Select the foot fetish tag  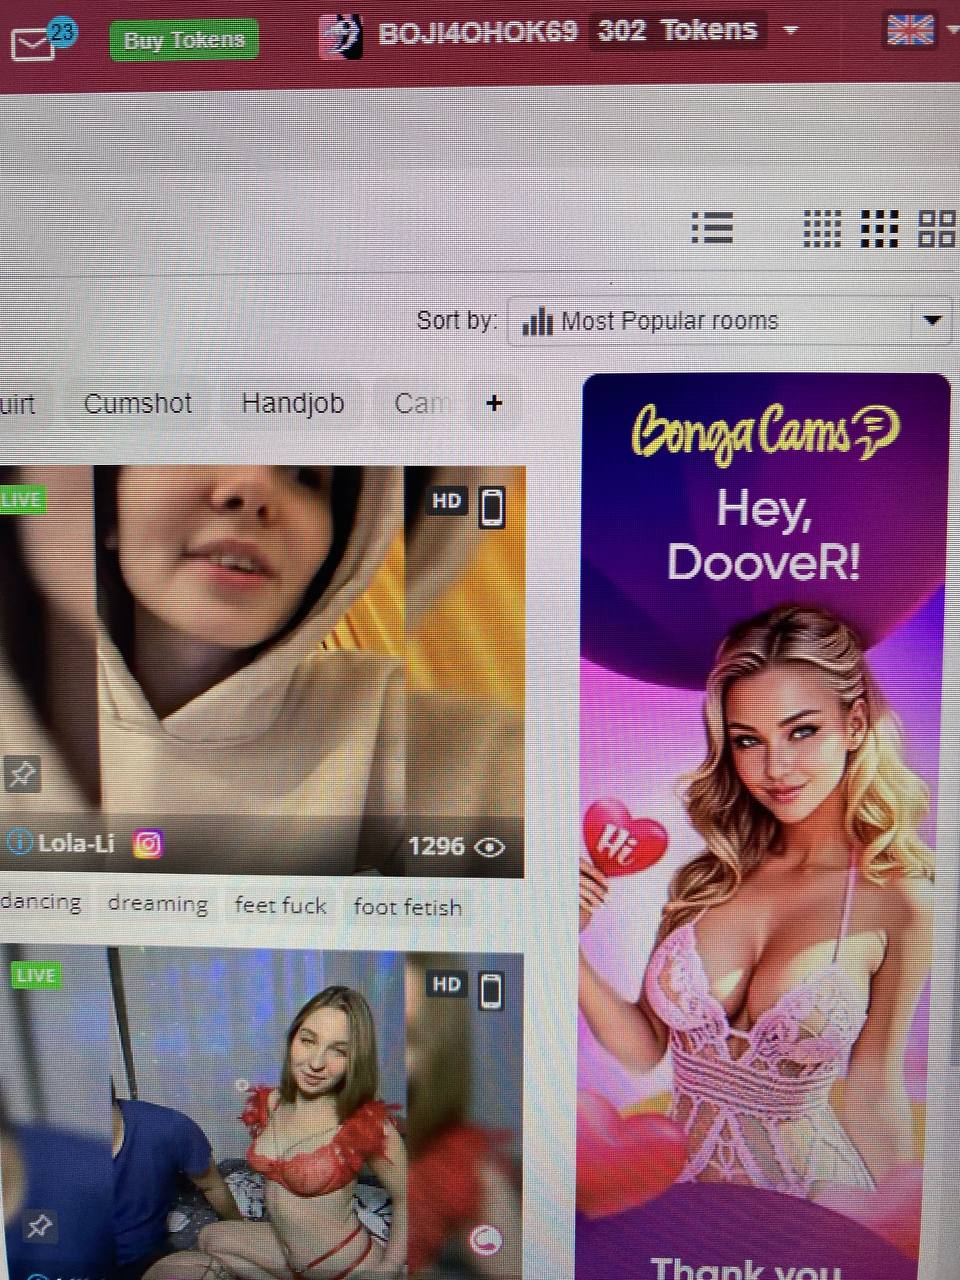pos(408,908)
